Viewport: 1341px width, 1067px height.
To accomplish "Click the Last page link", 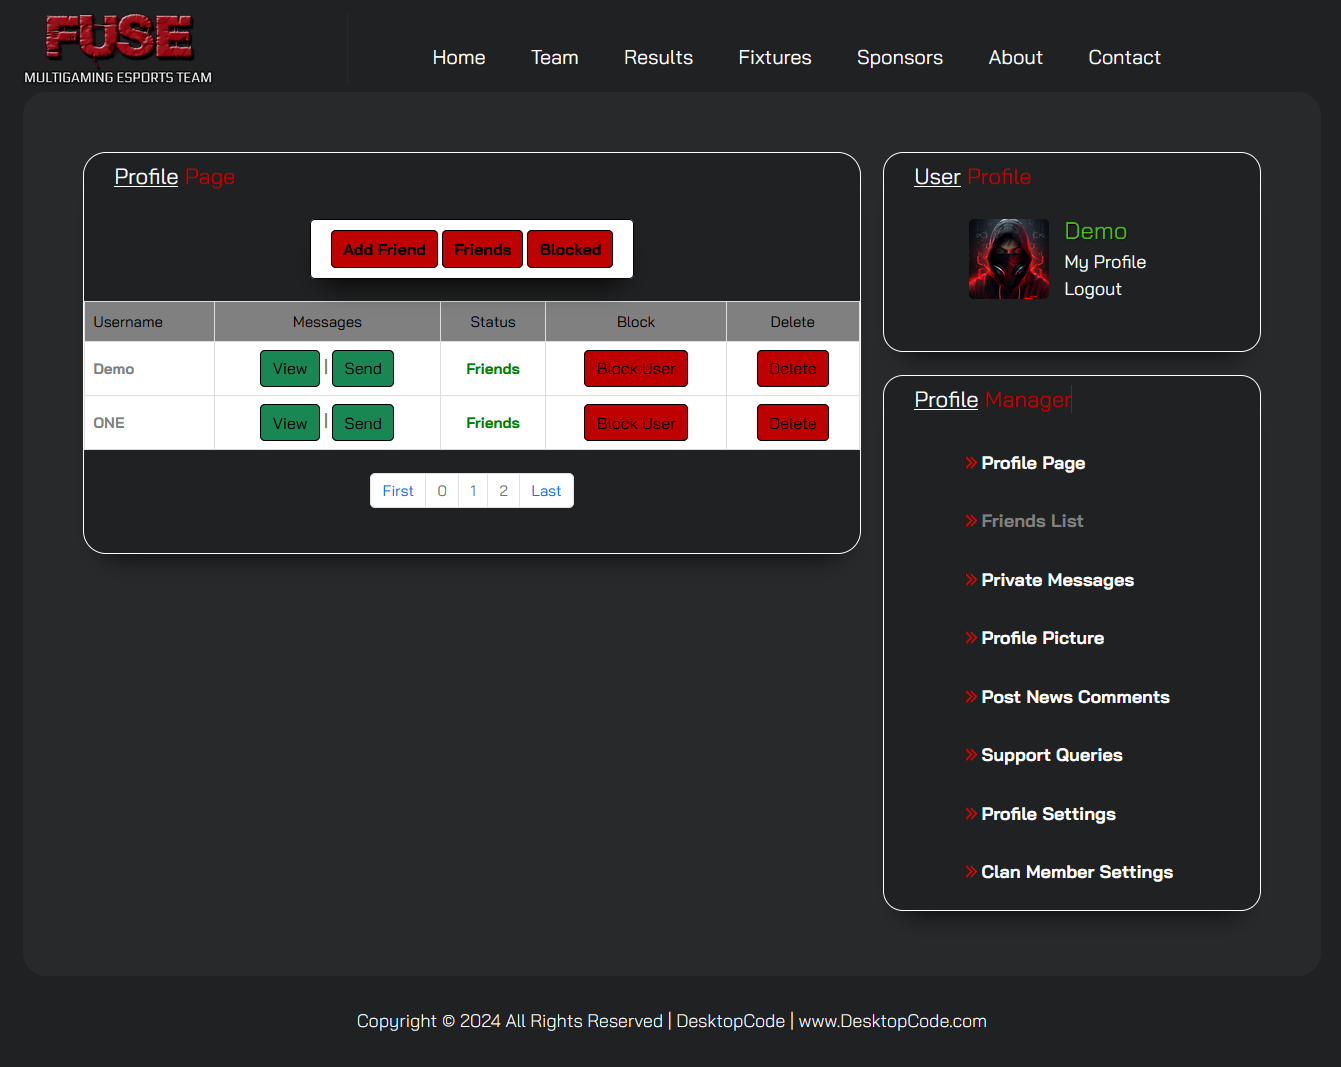I will 546,491.
